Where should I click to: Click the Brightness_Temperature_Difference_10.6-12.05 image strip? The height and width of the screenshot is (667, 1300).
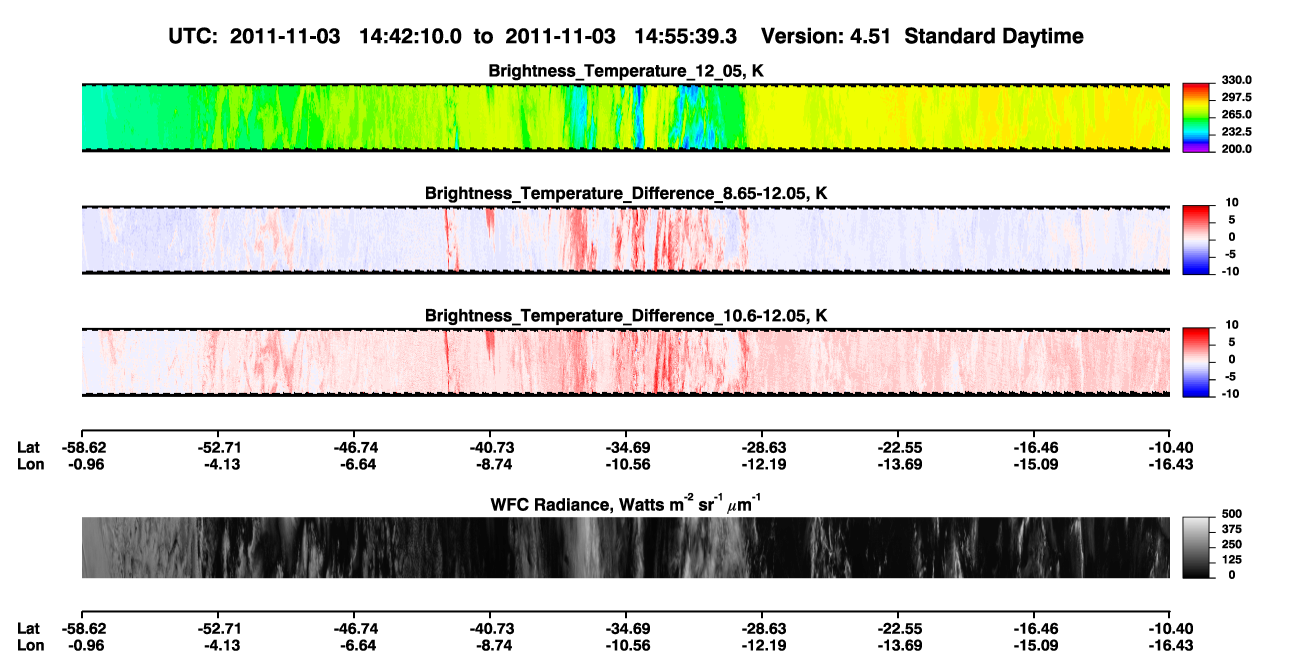pyautogui.click(x=625, y=361)
